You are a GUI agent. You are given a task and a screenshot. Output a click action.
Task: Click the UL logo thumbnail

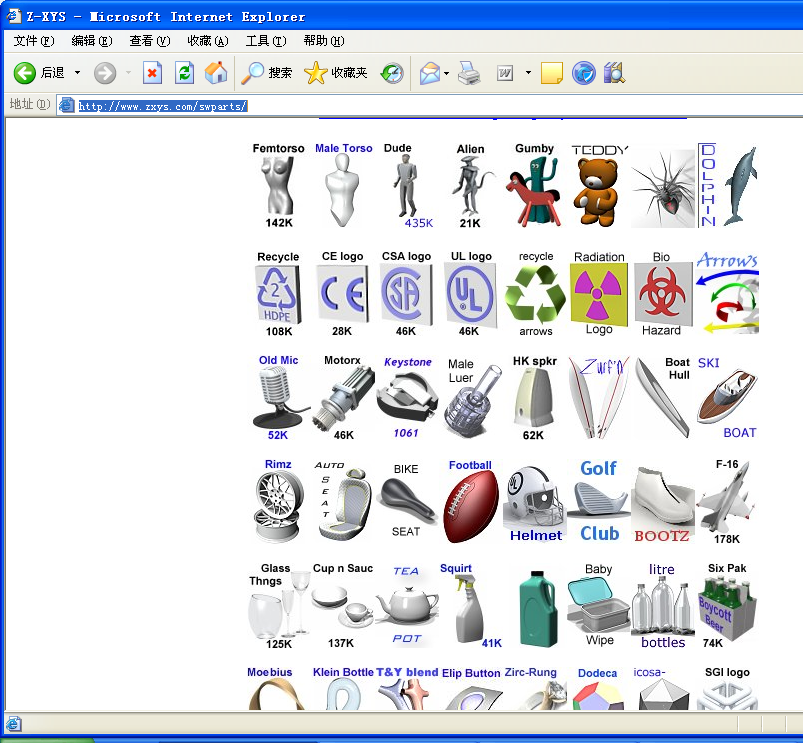coord(471,295)
